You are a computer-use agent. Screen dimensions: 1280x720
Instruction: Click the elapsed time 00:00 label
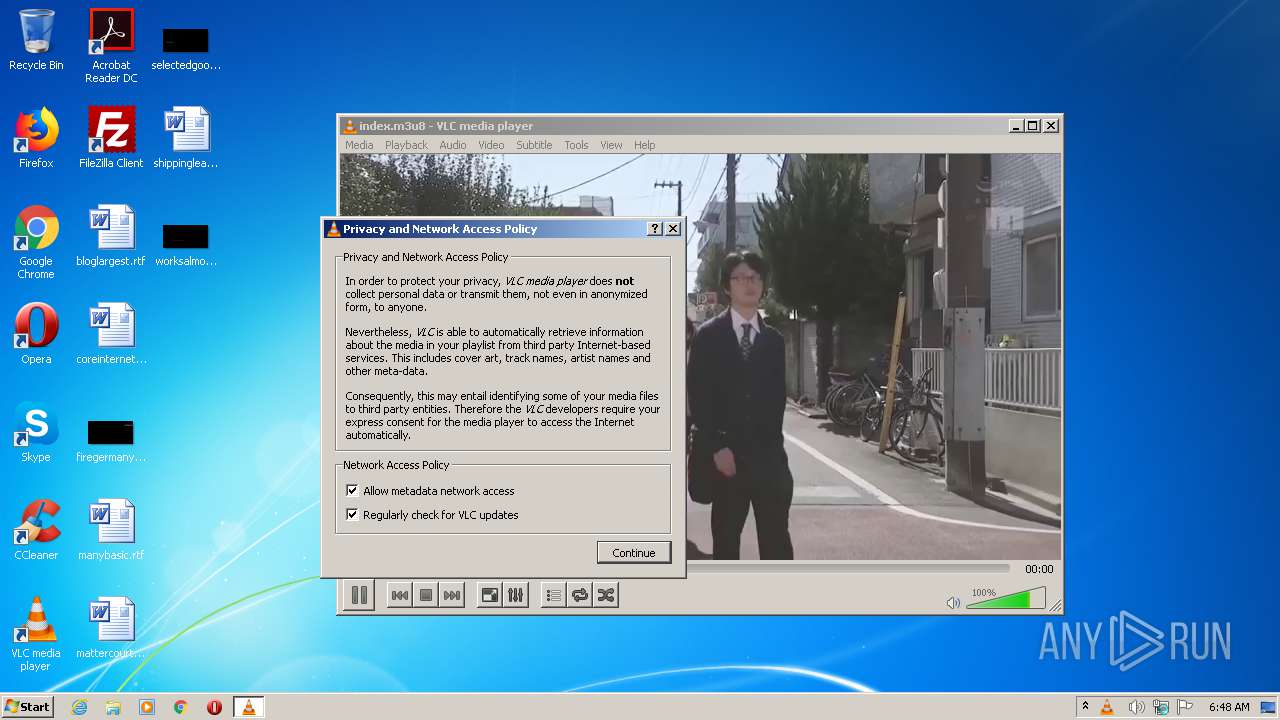(x=1039, y=569)
